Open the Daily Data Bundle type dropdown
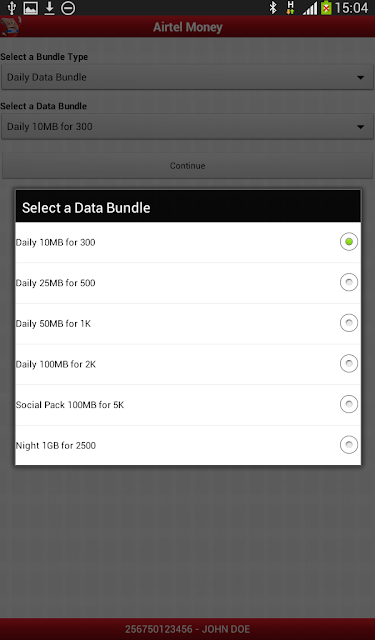The image size is (375, 640). [187, 77]
